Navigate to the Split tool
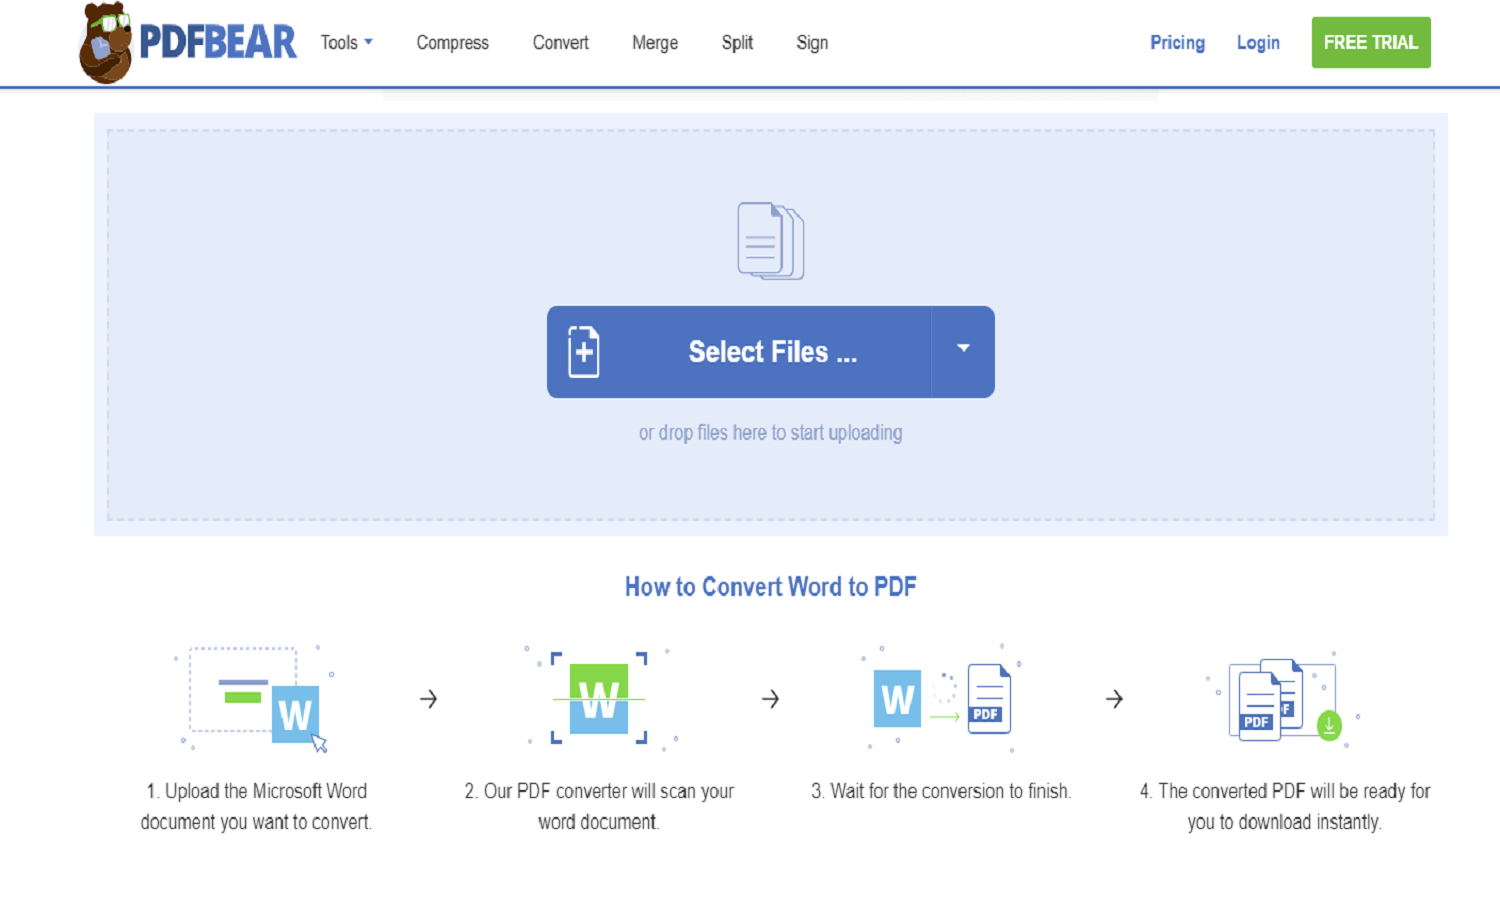Viewport: 1500px width, 900px height. pyautogui.click(x=737, y=42)
